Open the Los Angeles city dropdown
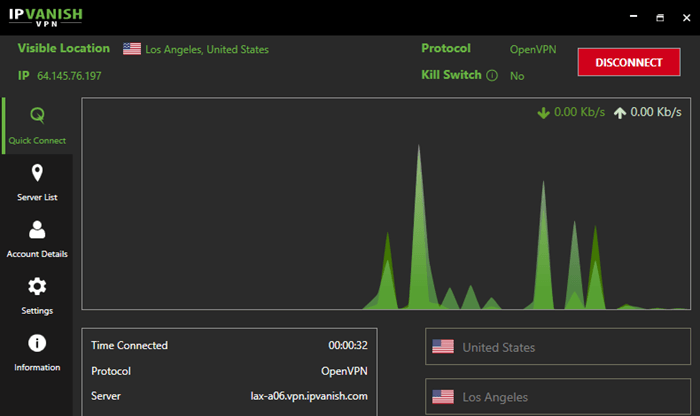 click(x=558, y=396)
